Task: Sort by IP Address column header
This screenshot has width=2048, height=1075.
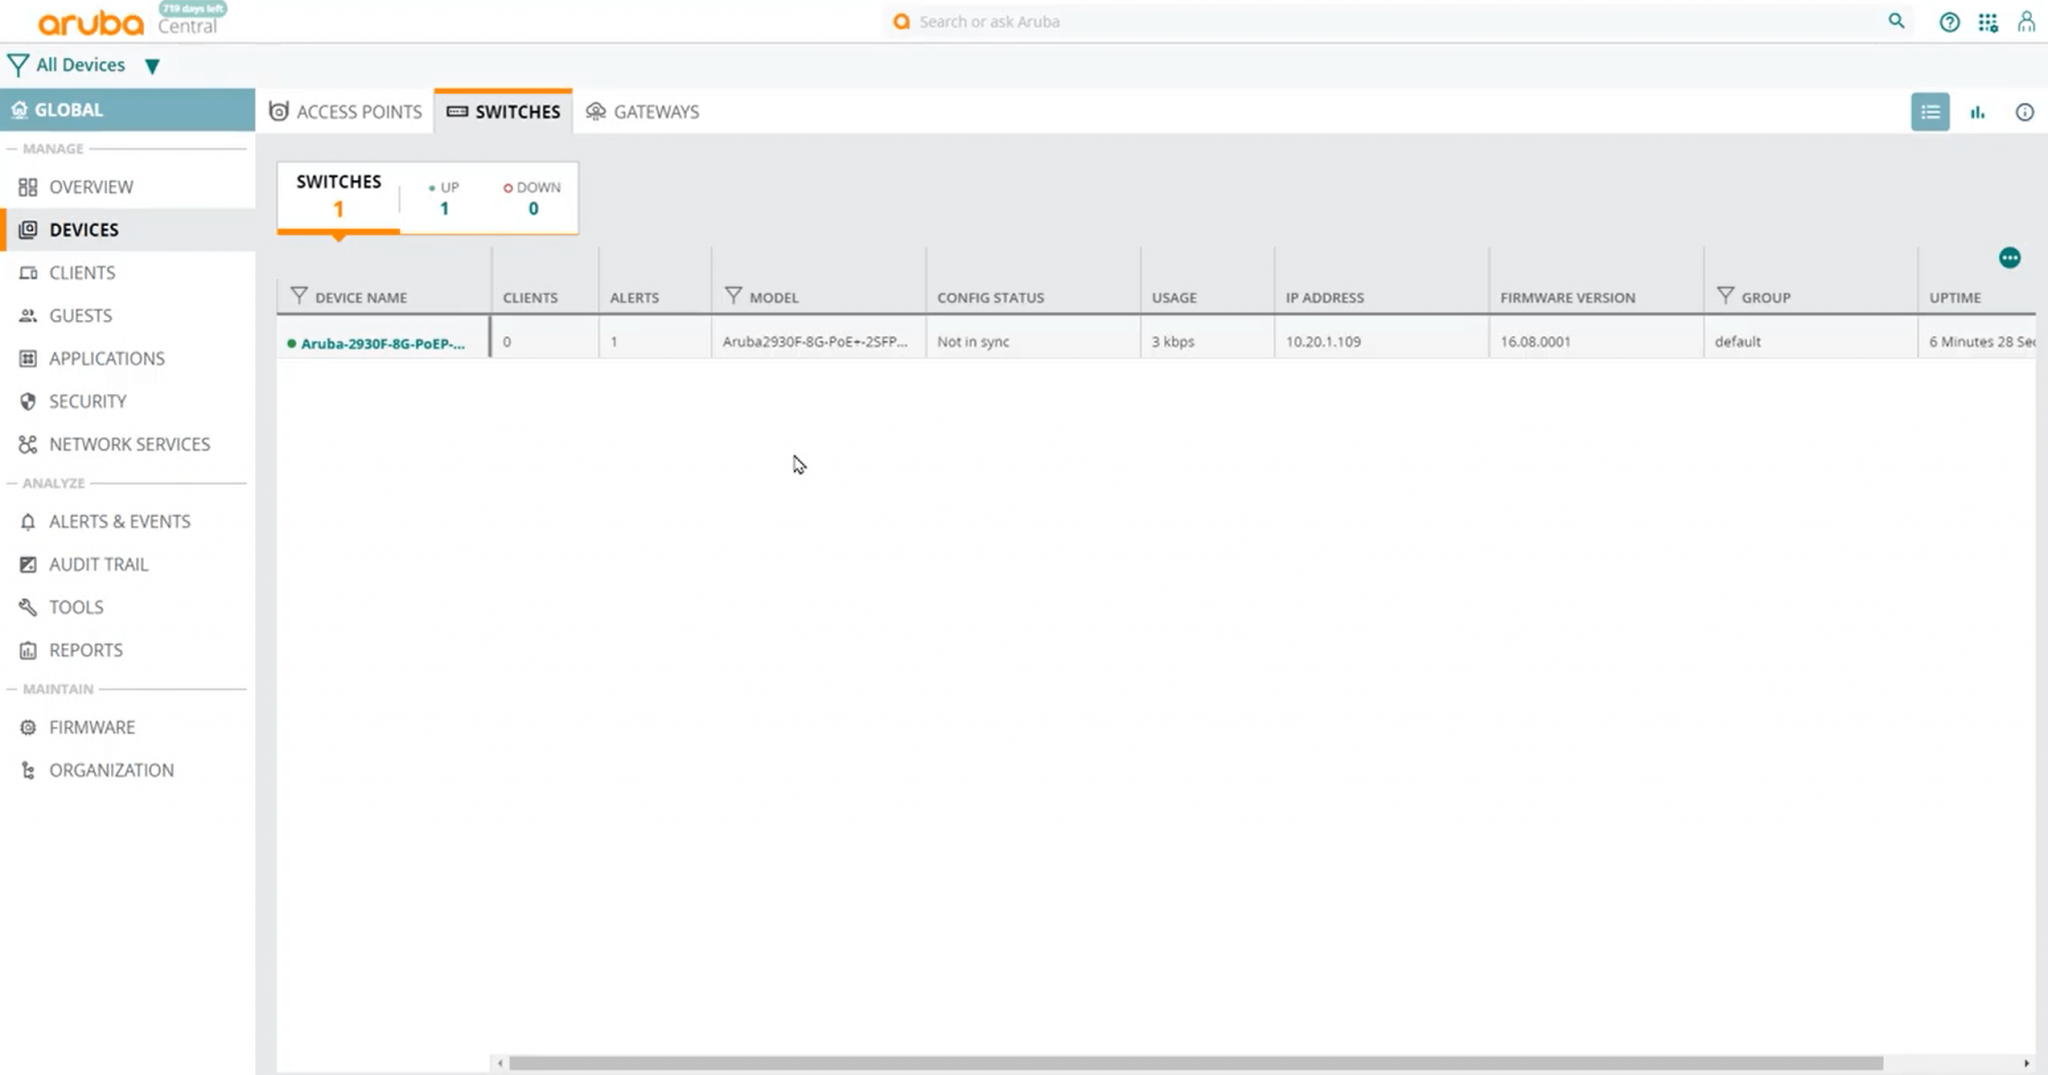Action: pos(1325,298)
